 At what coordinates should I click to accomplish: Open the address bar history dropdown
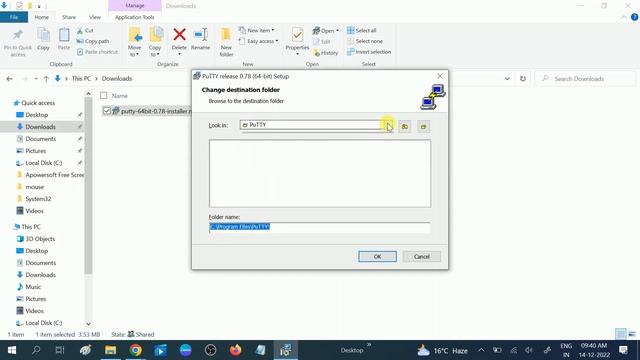pyautogui.click(x=507, y=79)
